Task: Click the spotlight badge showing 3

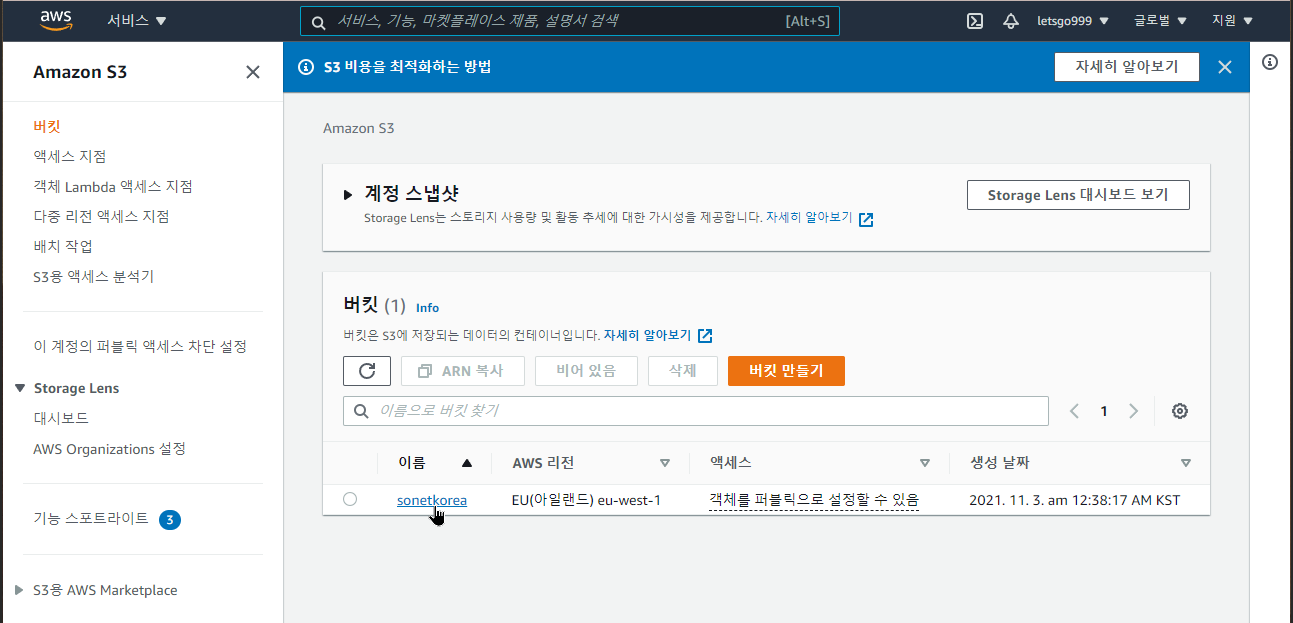Action: tap(170, 520)
